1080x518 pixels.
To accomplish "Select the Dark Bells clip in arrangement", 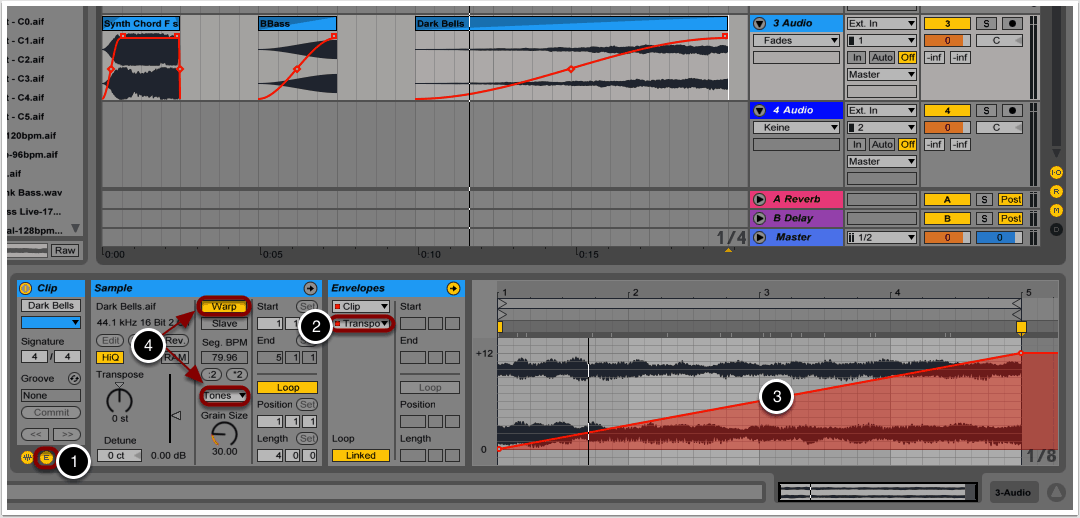I will (x=570, y=23).
